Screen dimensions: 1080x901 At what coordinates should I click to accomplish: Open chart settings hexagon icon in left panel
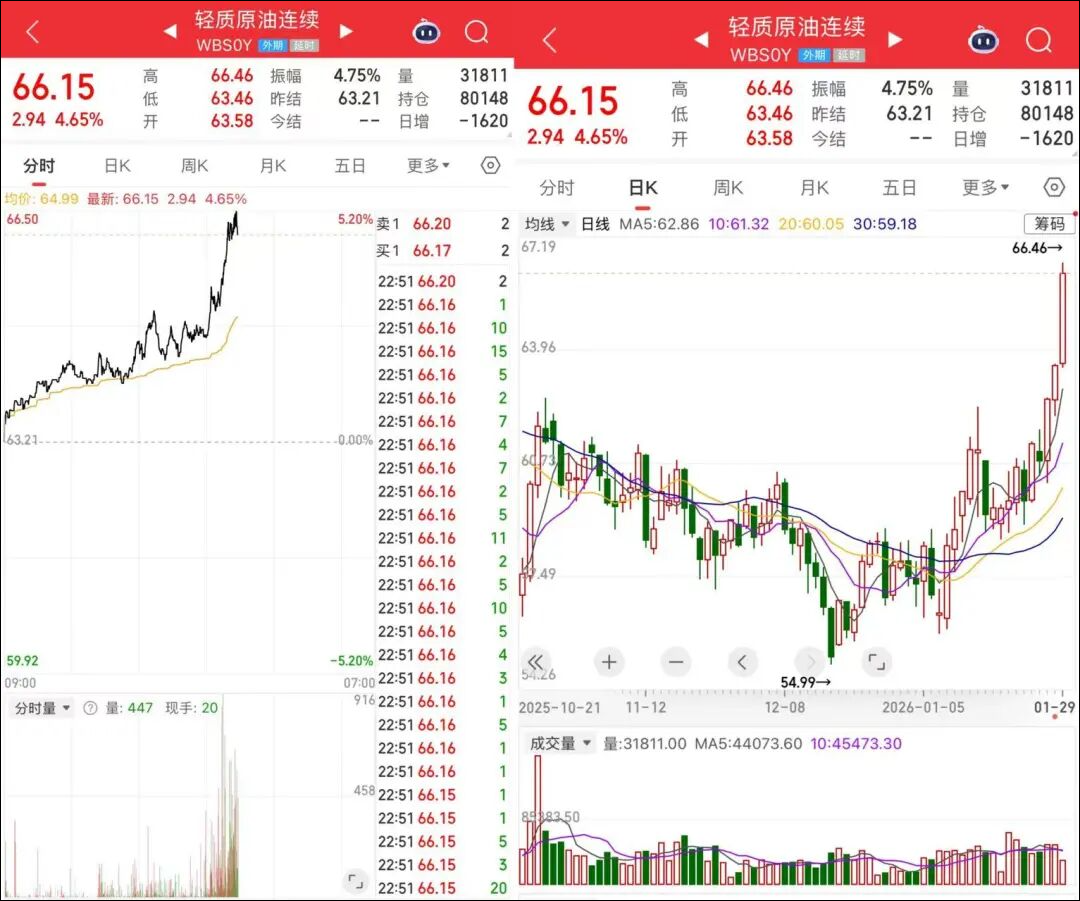point(490,165)
